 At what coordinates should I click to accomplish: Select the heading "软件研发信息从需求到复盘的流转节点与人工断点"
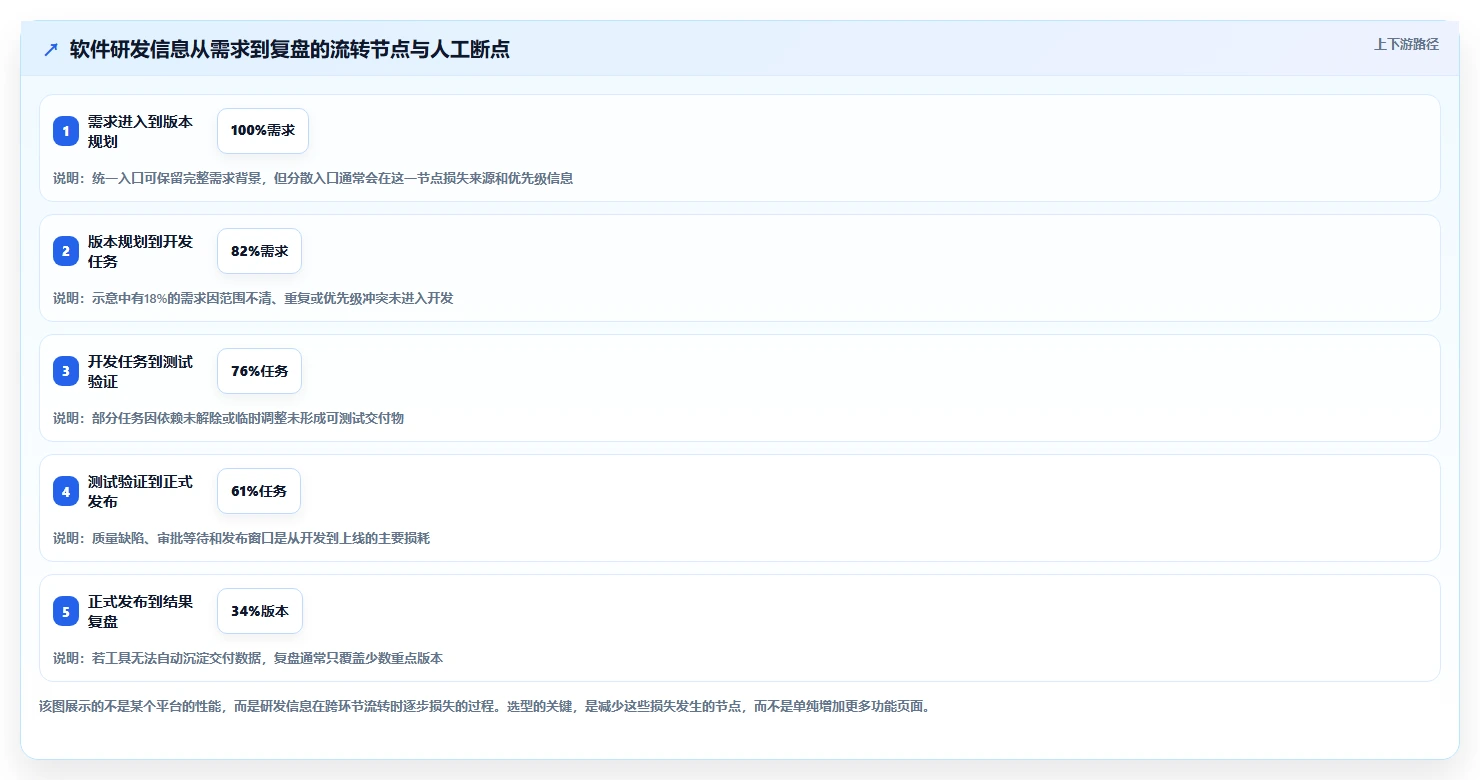[290, 49]
